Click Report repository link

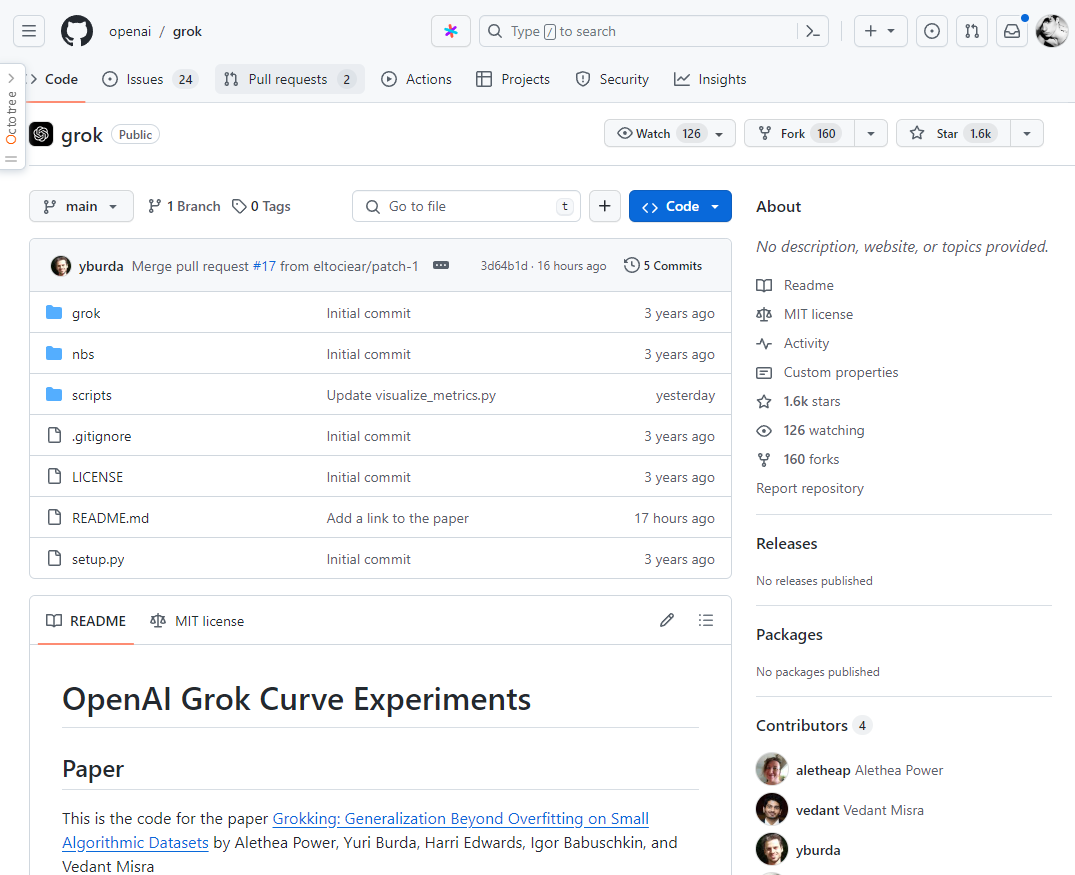810,488
